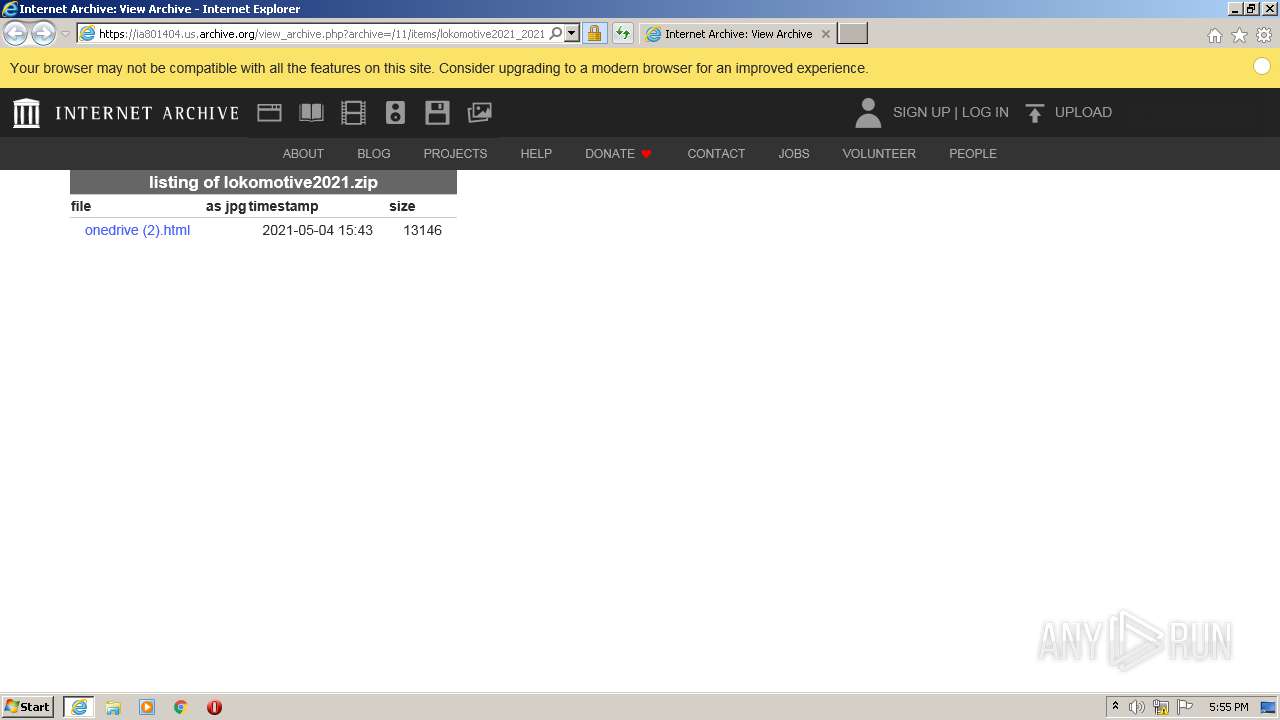The width and height of the screenshot is (1280, 720).
Task: Open the Video film icon
Action: tap(353, 113)
